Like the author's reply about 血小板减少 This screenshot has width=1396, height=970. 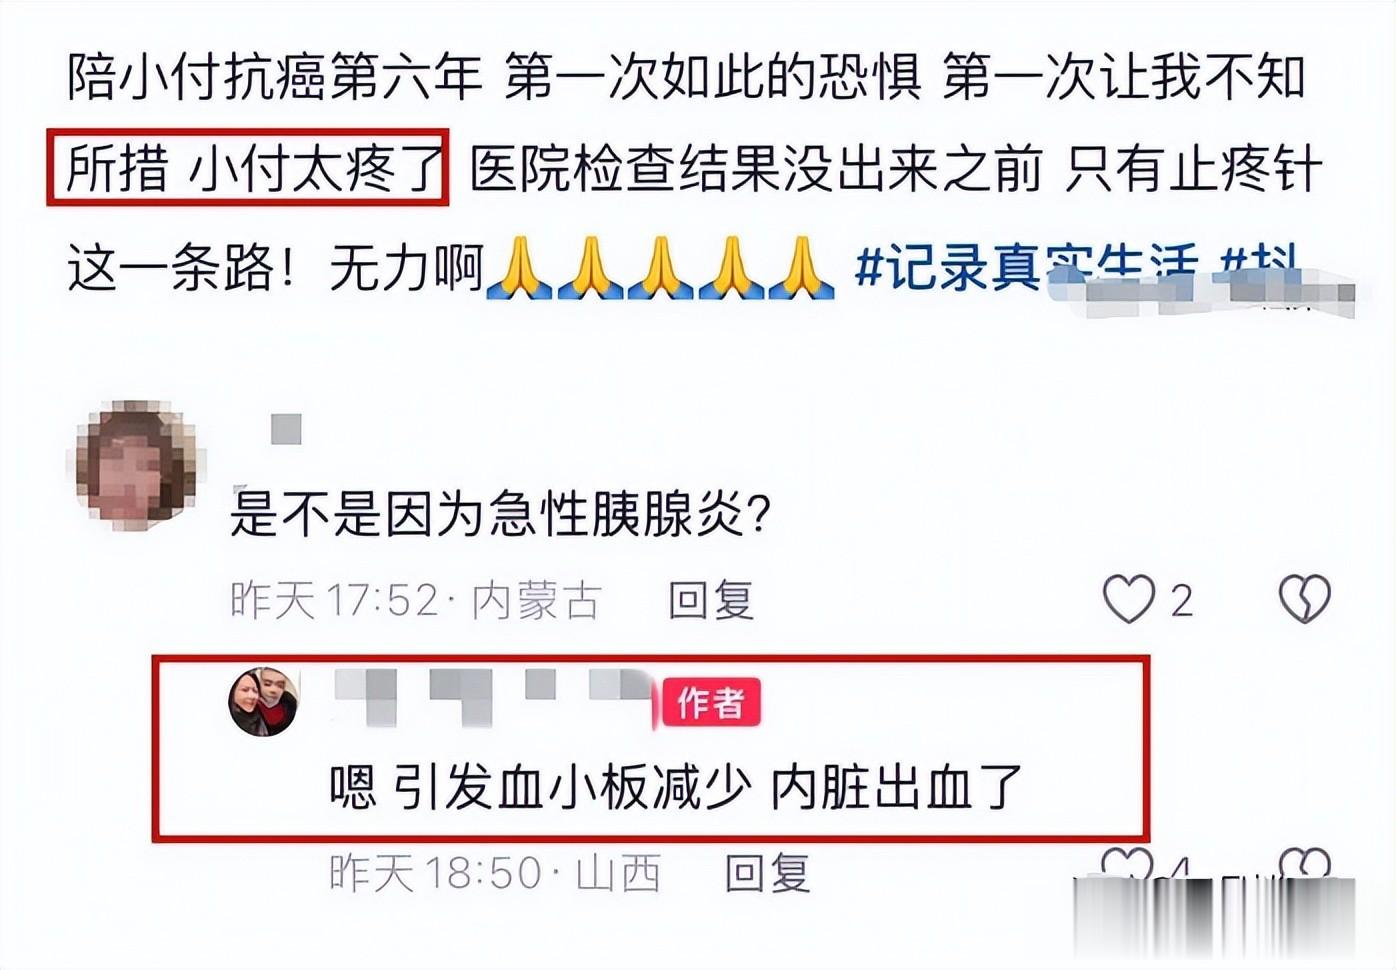point(1126,865)
